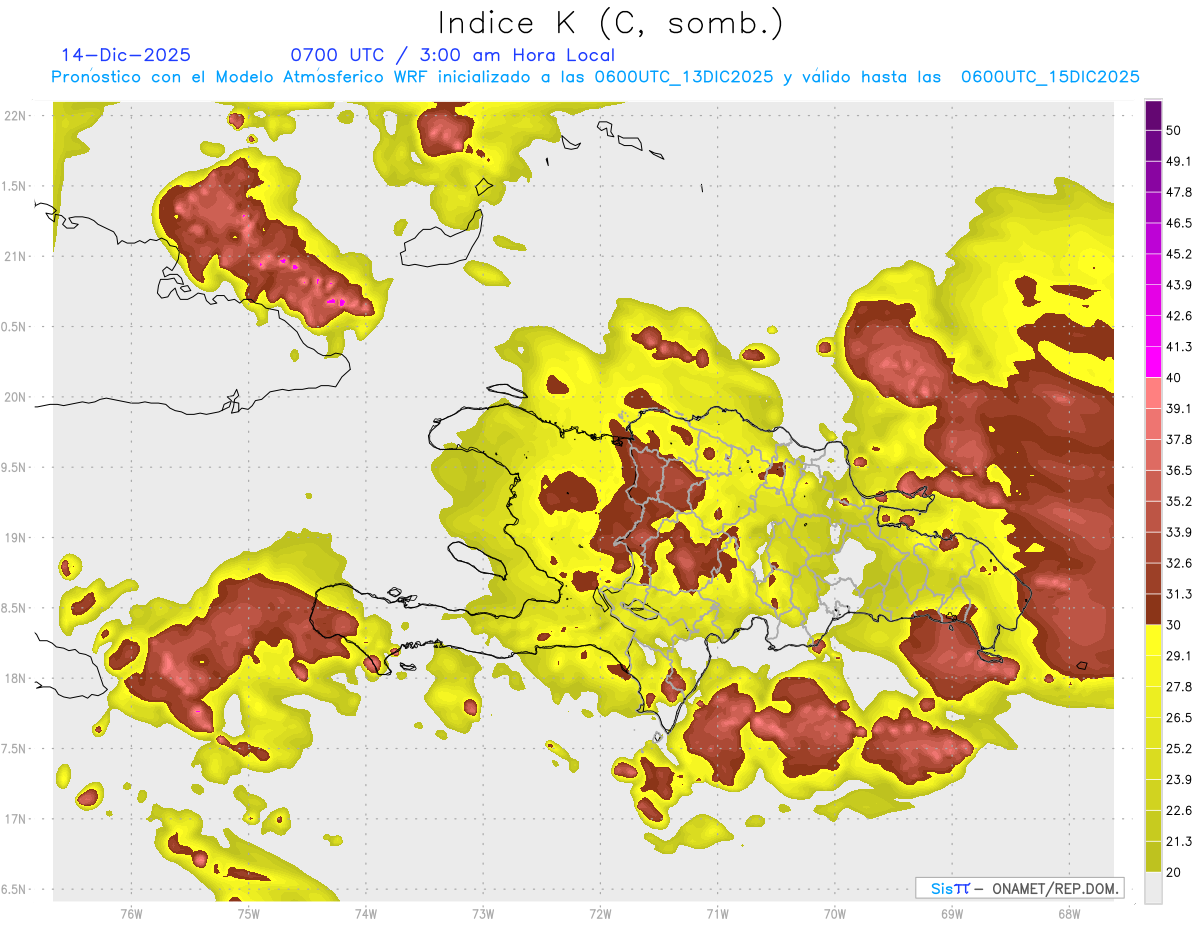Screen dimensions: 1200x927
Task: Click the color bar value 29.1
Action: pyautogui.click(x=1179, y=655)
